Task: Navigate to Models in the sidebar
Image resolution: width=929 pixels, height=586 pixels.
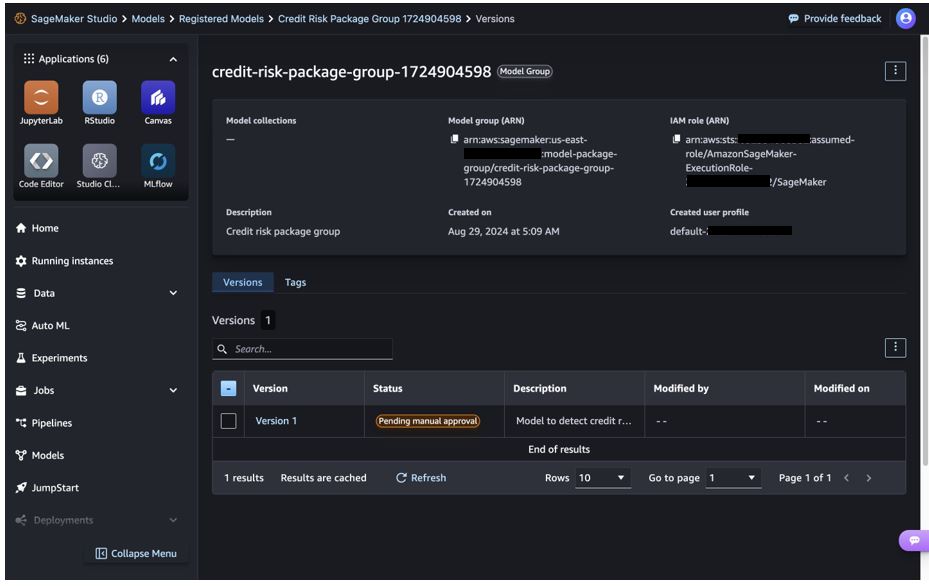Action: [47, 456]
